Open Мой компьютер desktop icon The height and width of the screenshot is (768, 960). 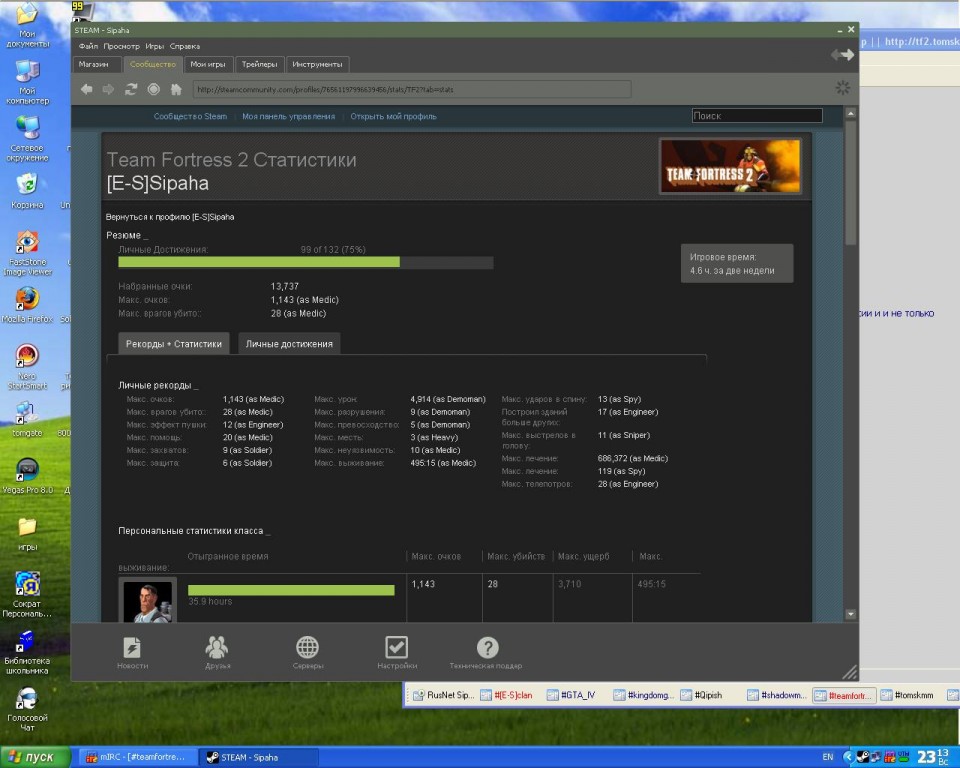(x=27, y=82)
